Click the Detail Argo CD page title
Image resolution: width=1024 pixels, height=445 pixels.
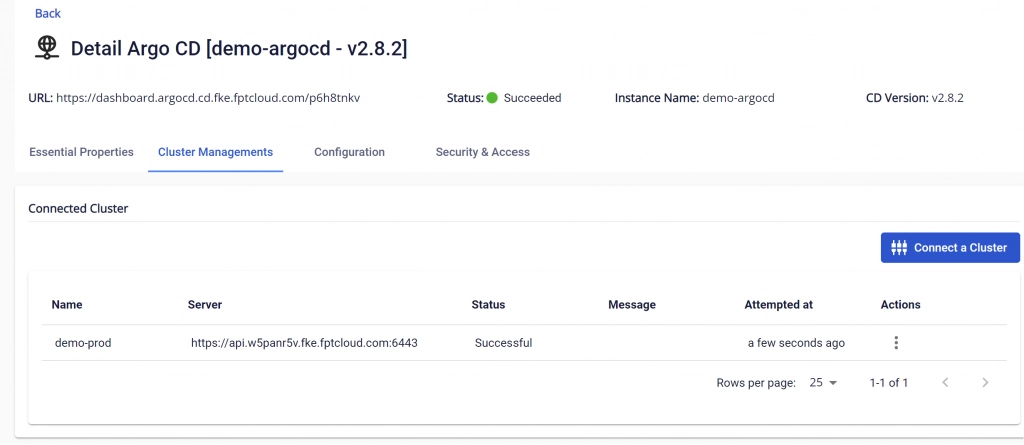pos(239,48)
